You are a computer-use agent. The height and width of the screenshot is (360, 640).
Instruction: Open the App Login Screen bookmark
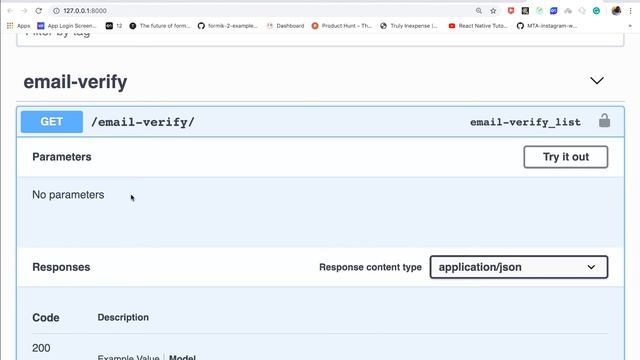tap(67, 26)
